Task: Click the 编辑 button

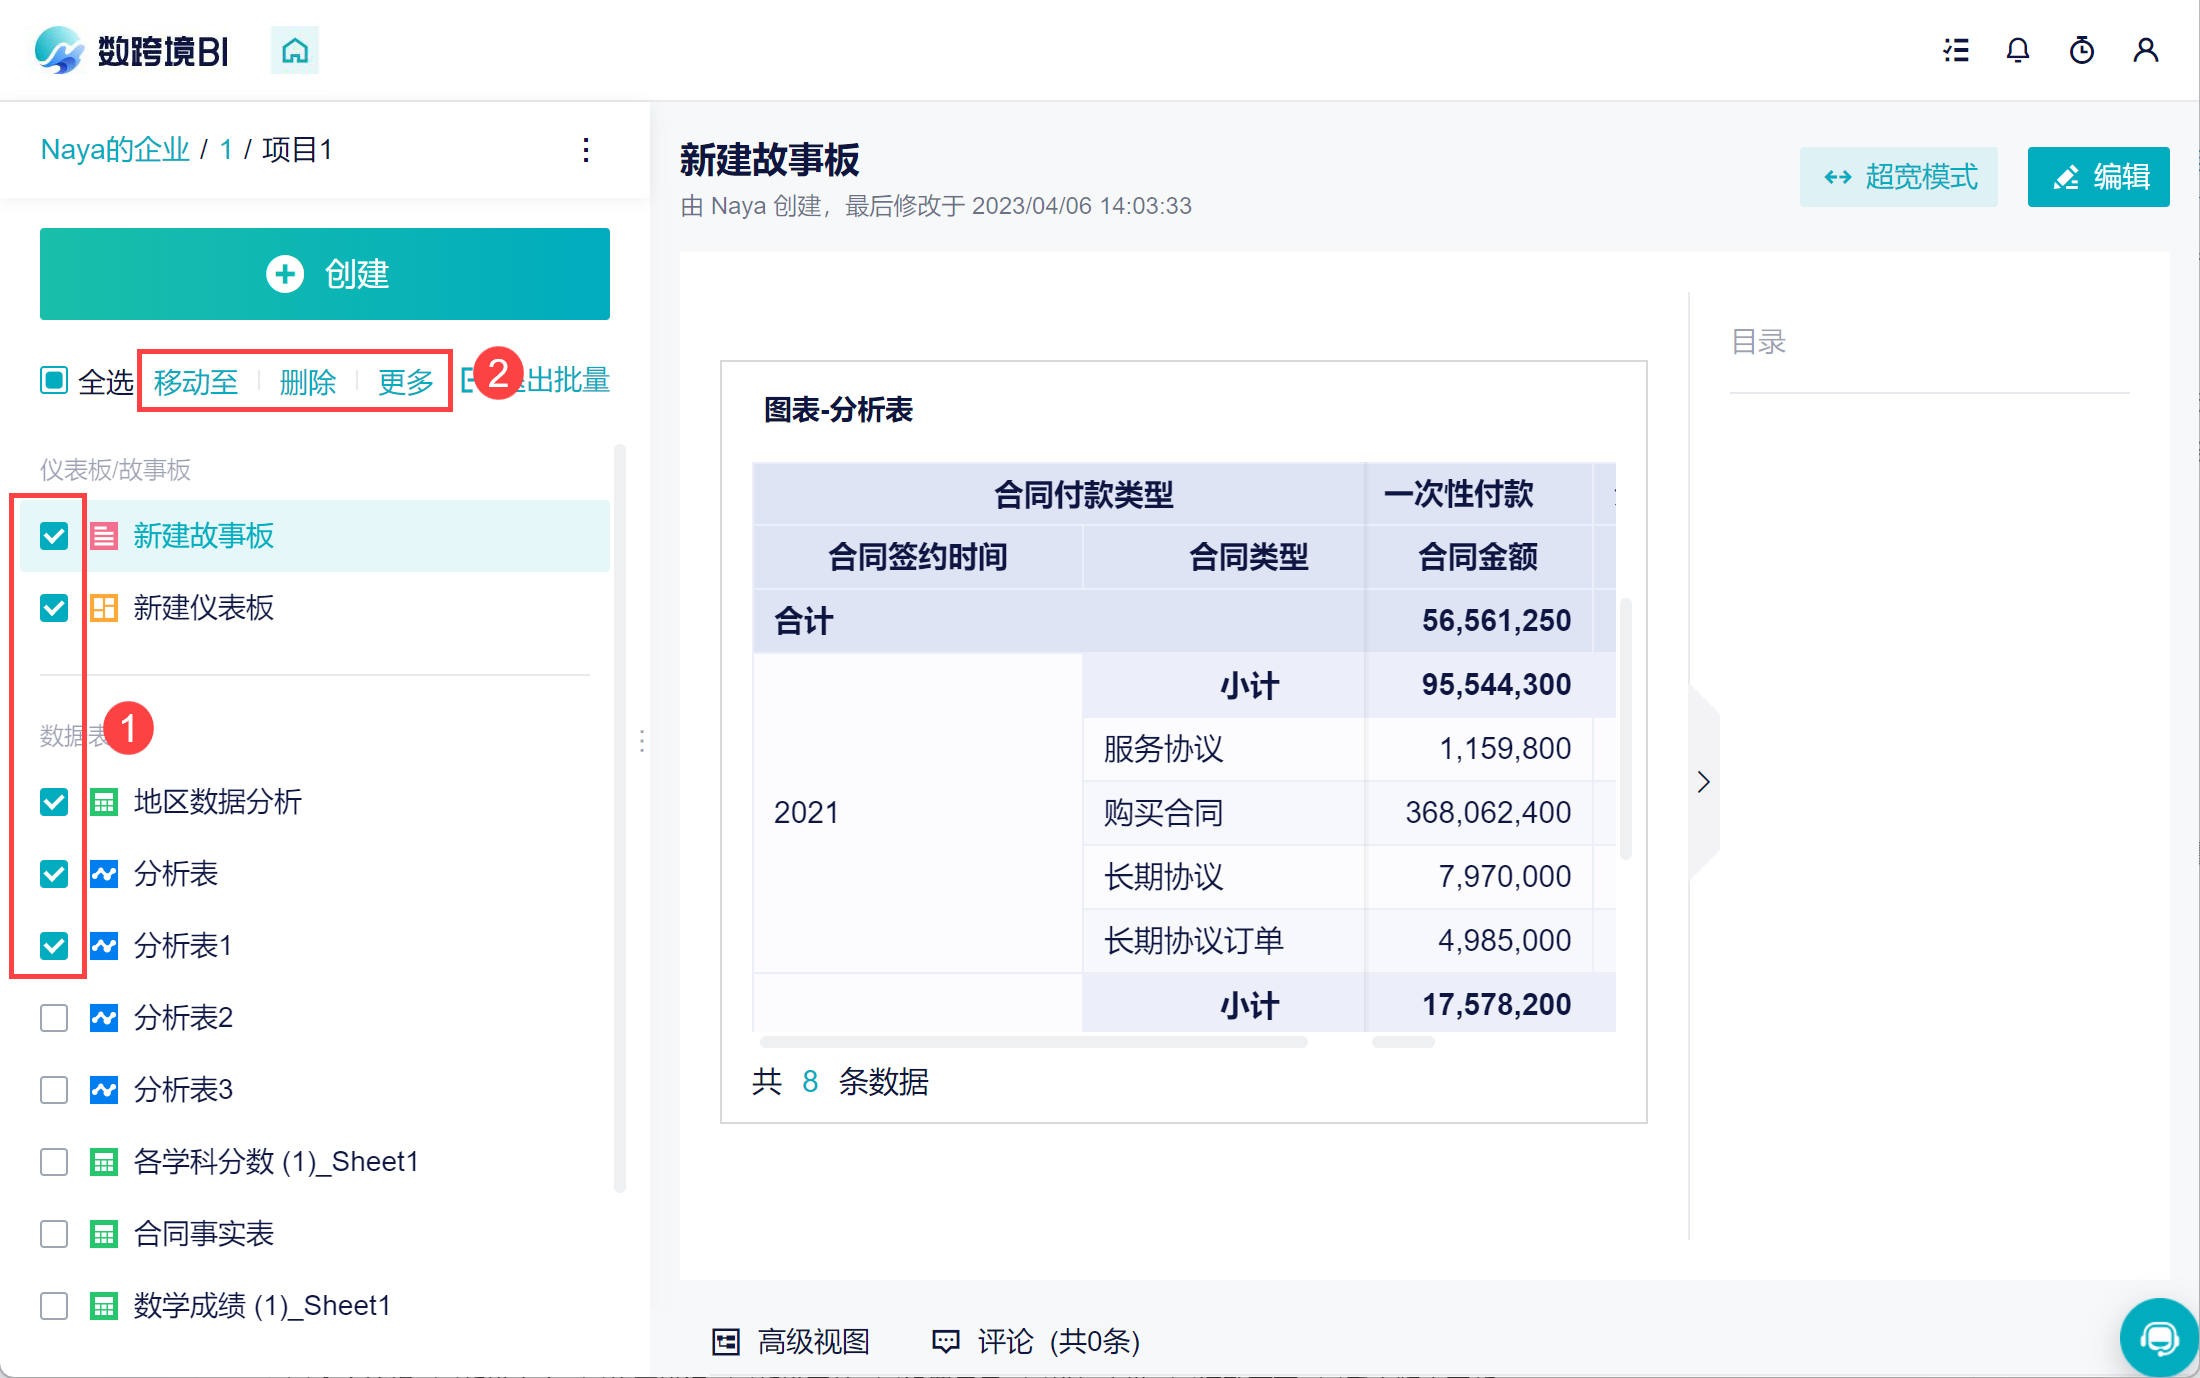Action: click(2098, 177)
